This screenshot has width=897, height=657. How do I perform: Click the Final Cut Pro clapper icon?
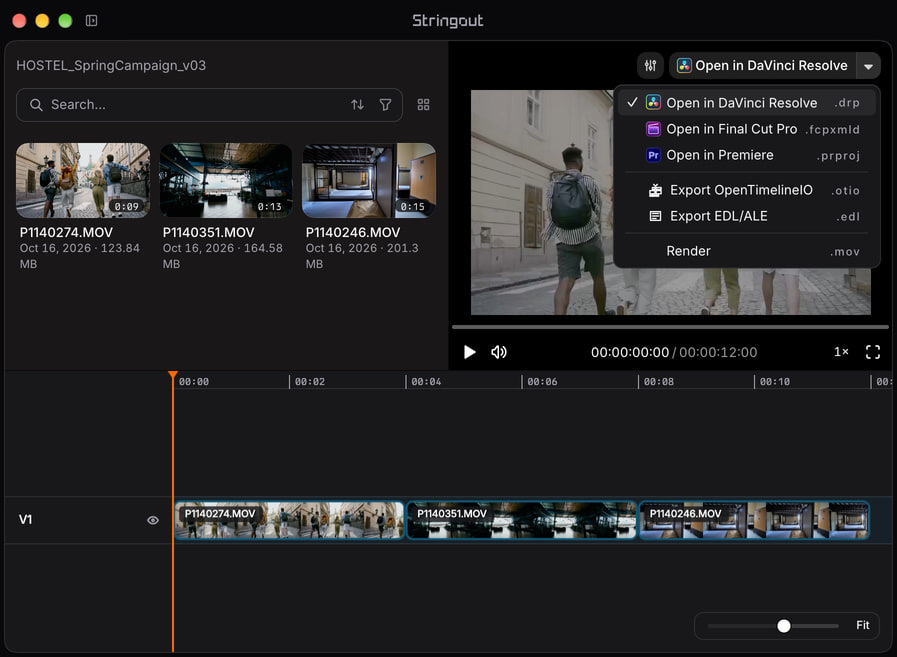pos(653,129)
